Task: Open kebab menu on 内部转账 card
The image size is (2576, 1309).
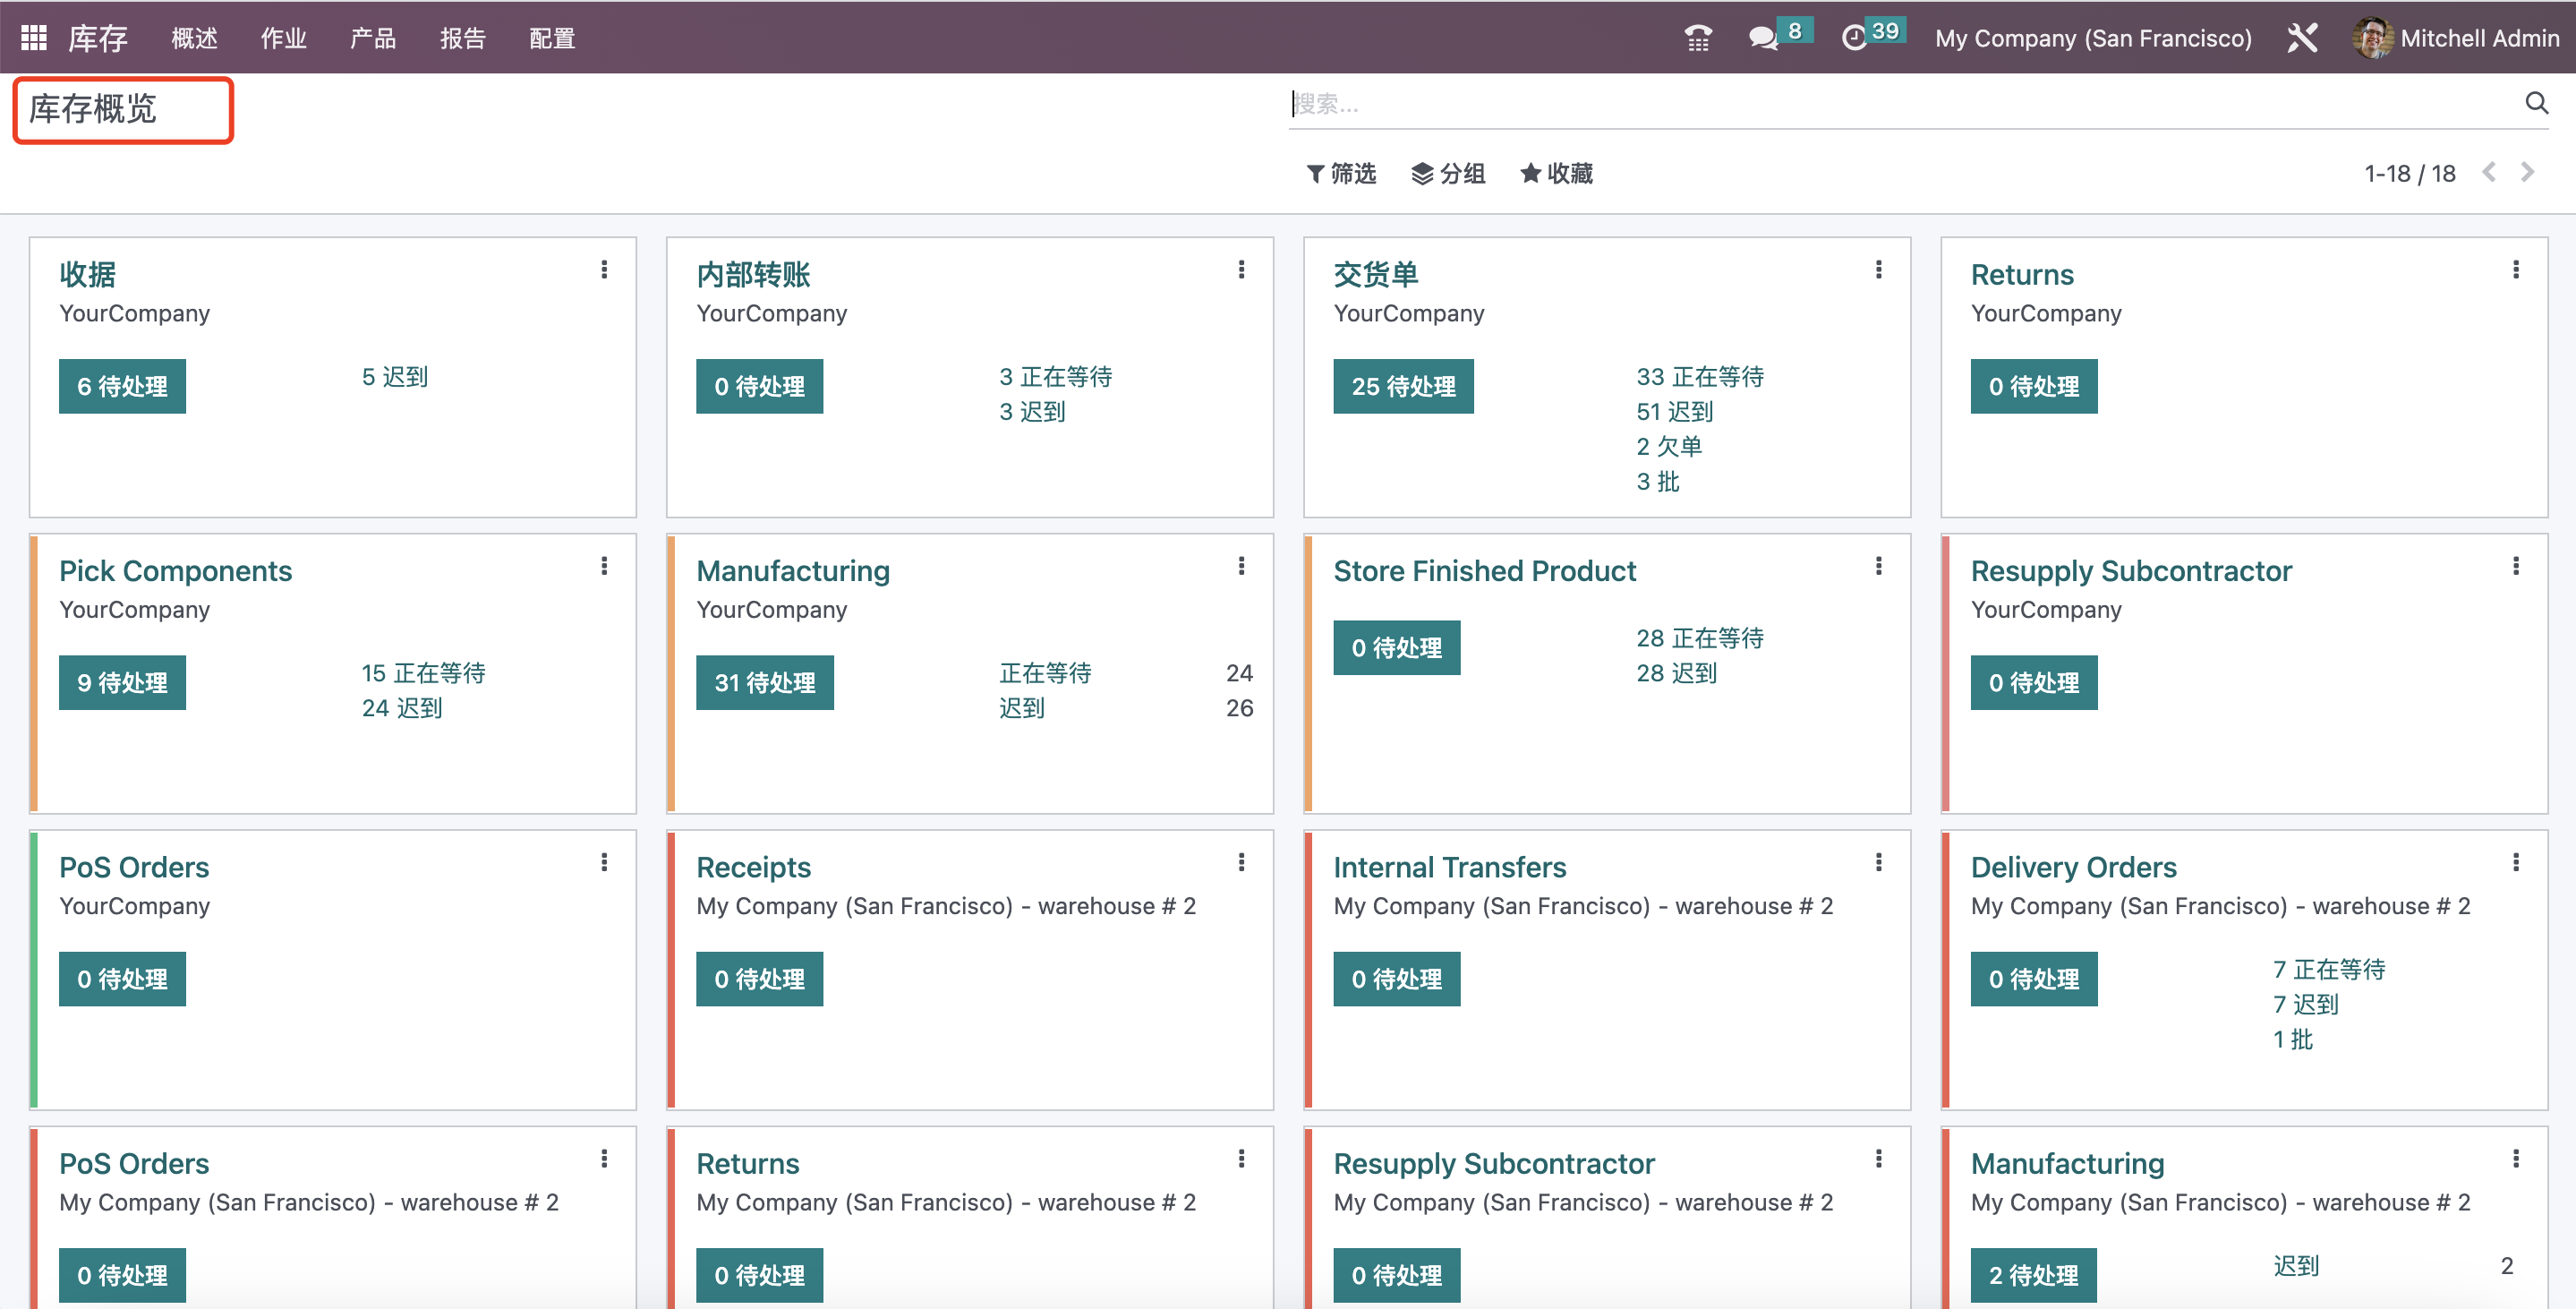Action: click(1241, 270)
